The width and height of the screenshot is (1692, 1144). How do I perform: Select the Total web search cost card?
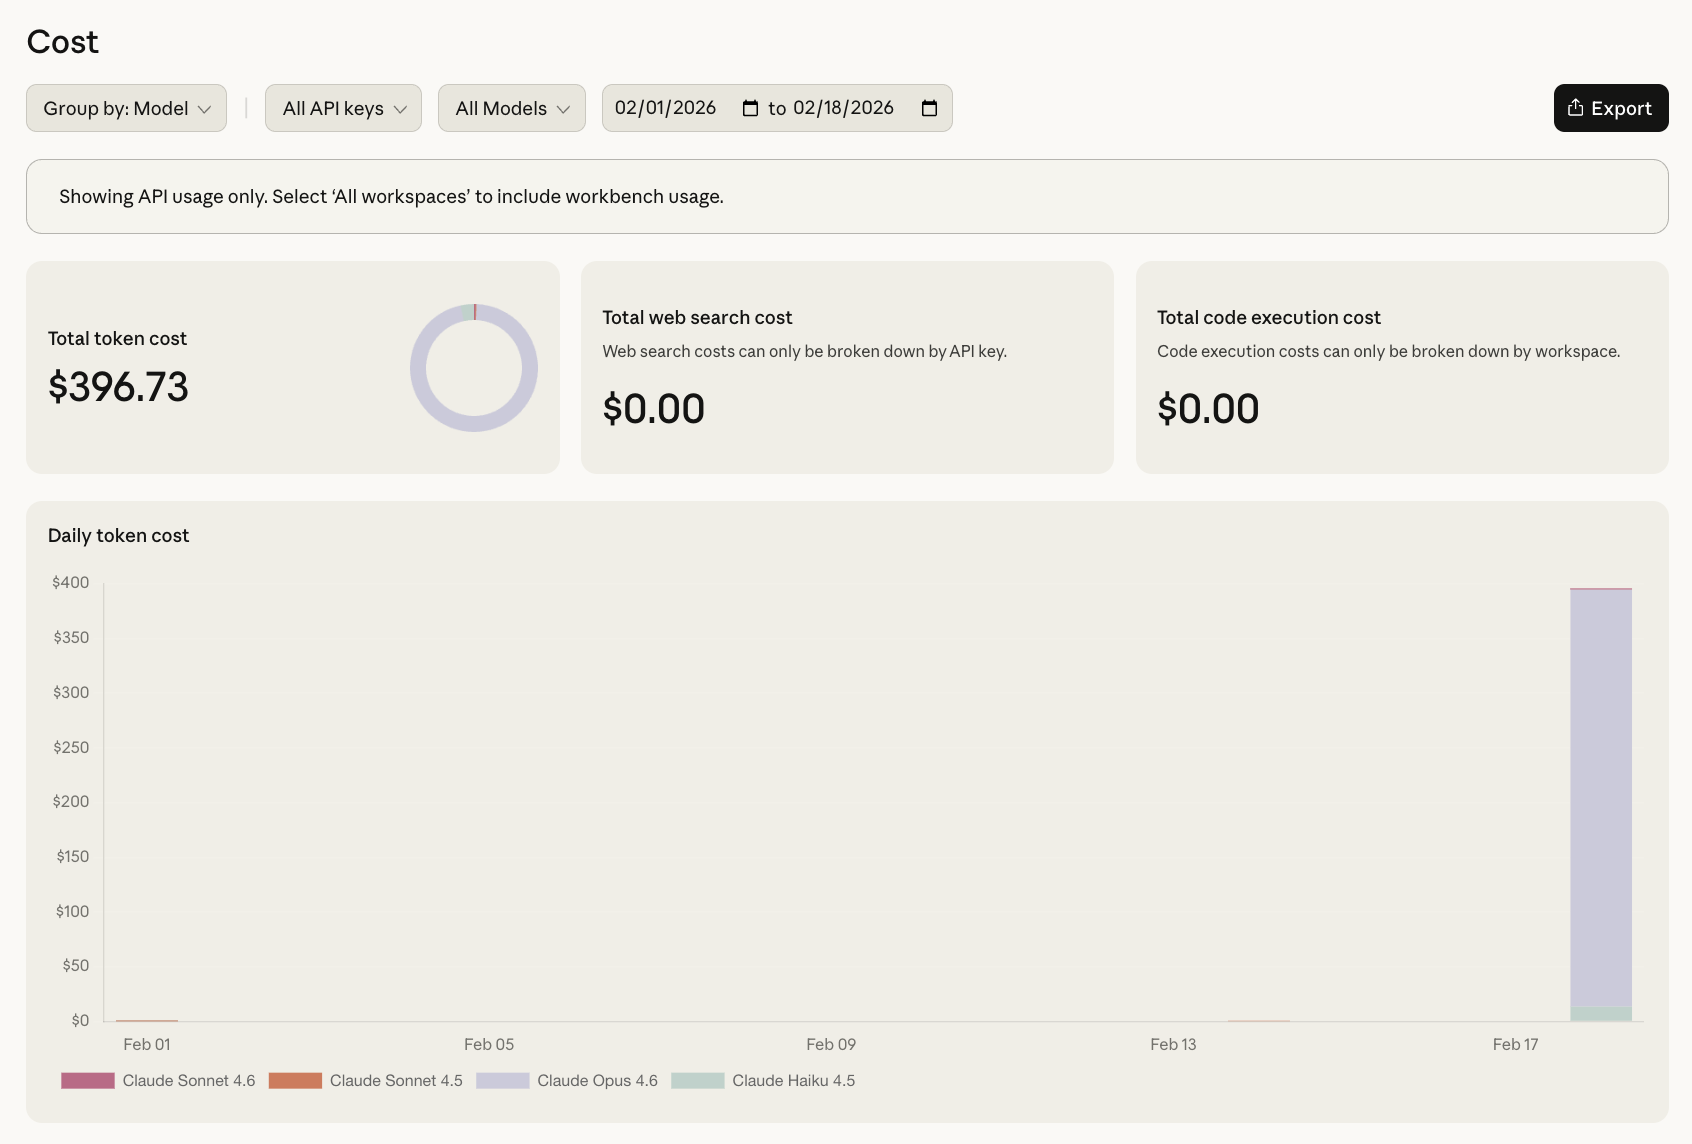pos(846,367)
